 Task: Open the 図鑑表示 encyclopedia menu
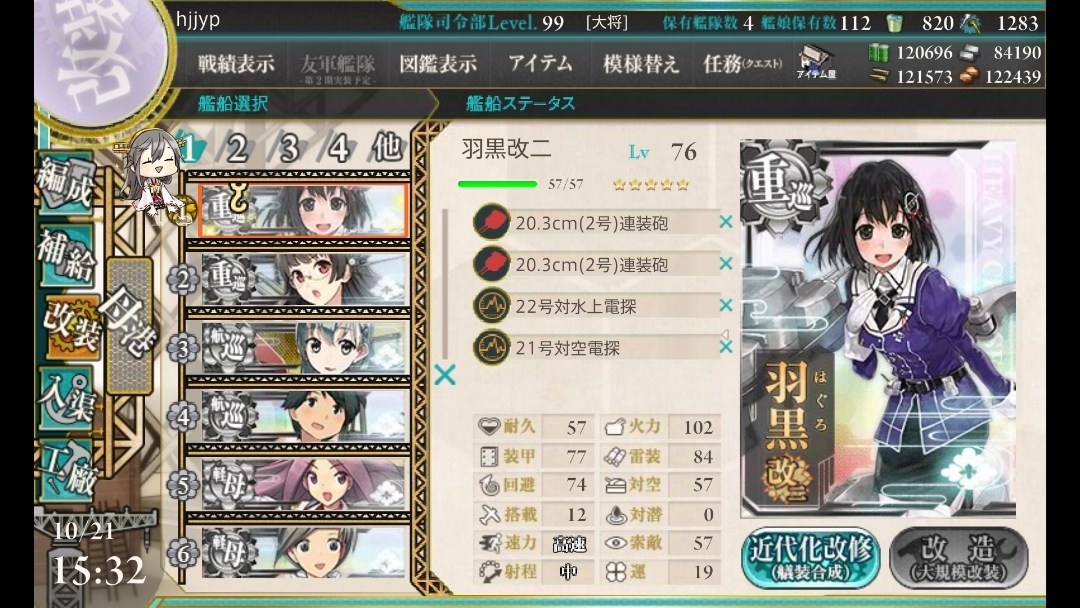[438, 64]
